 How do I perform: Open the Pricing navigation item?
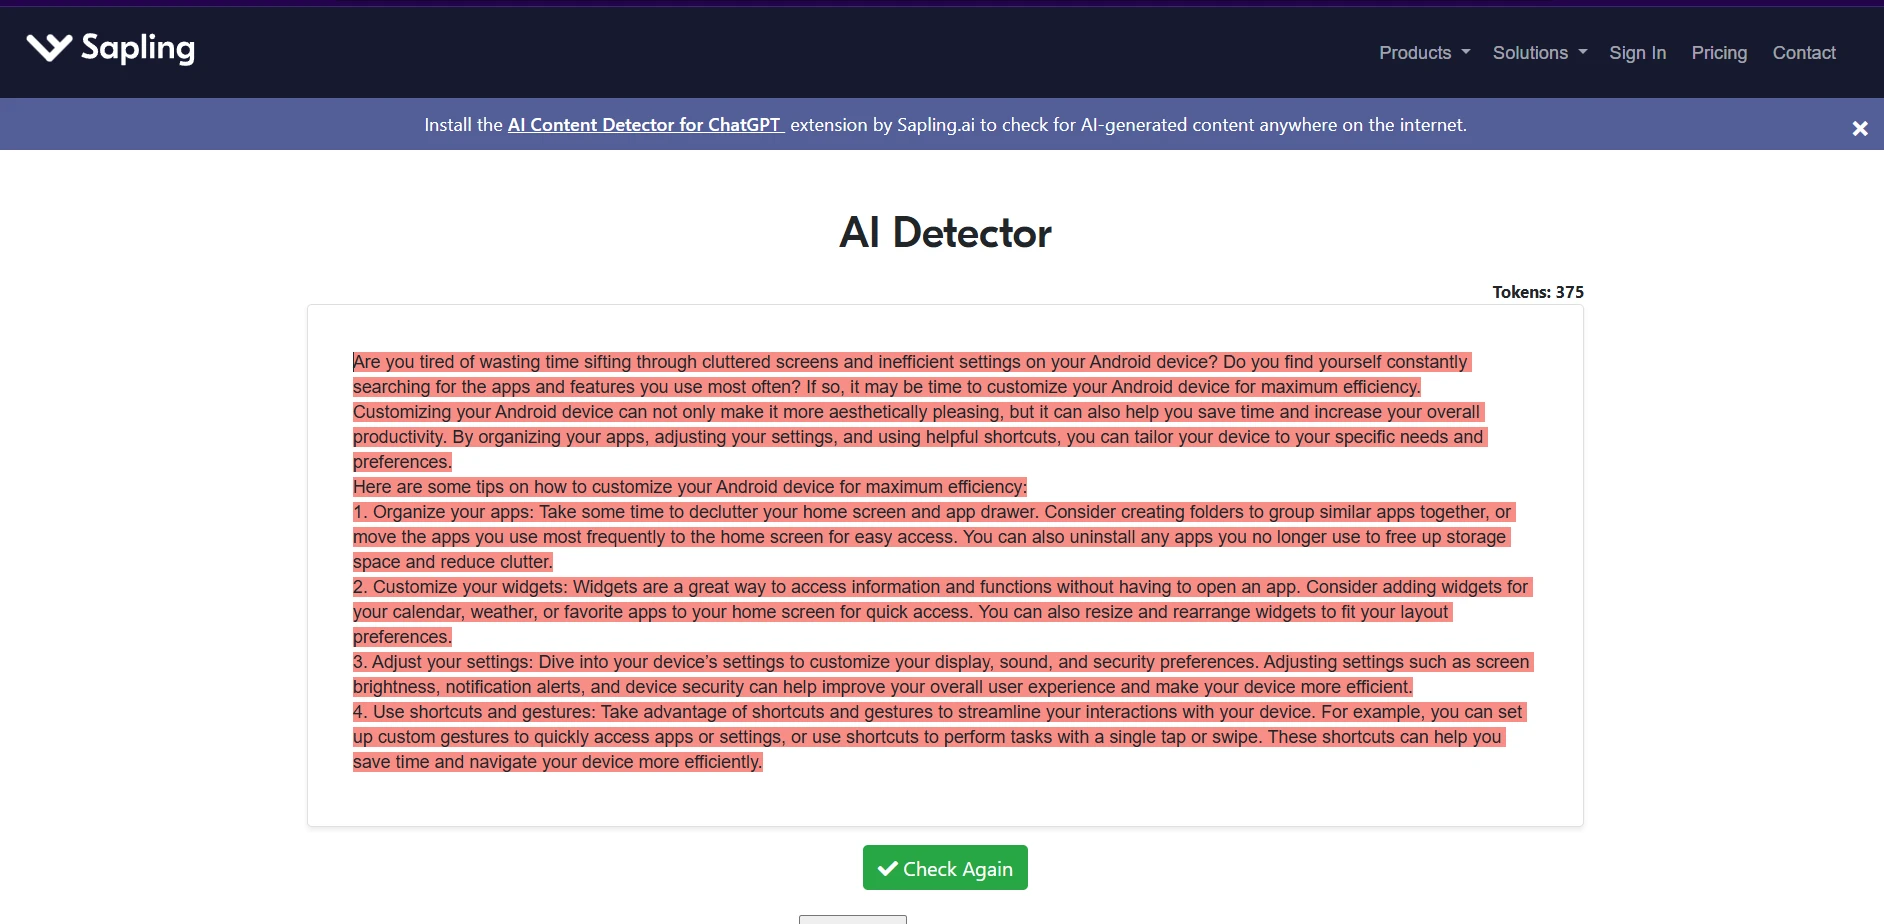pos(1719,53)
